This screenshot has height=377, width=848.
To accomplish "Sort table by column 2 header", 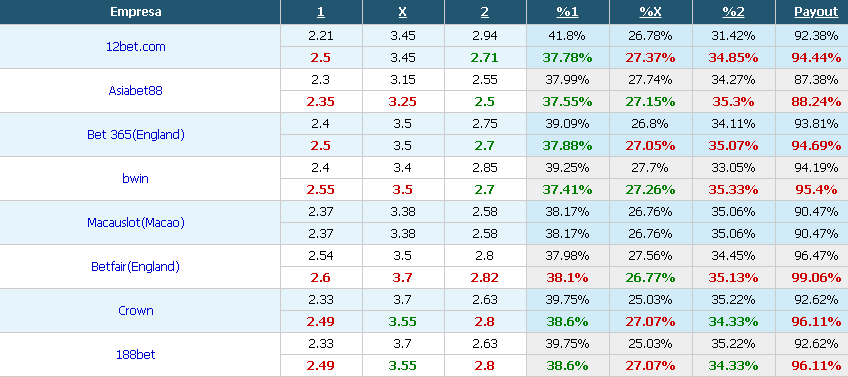I will pos(485,12).
